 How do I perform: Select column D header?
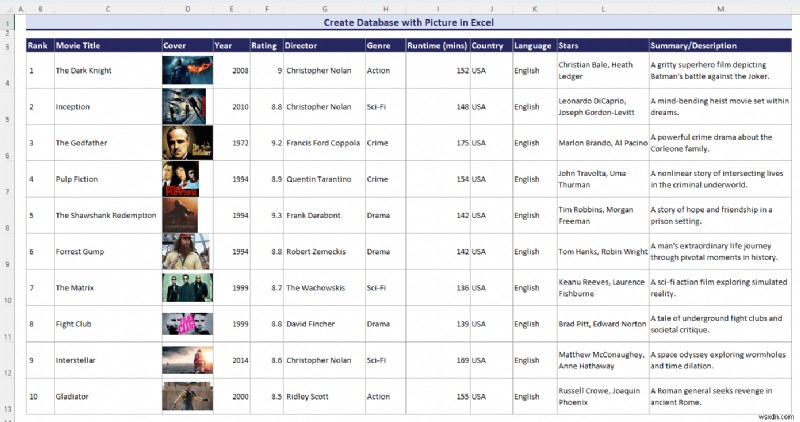click(x=187, y=9)
